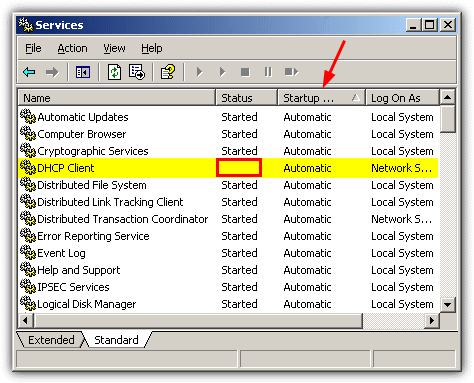
Task: Click Local System in IPSEC Services row
Action: [402, 287]
